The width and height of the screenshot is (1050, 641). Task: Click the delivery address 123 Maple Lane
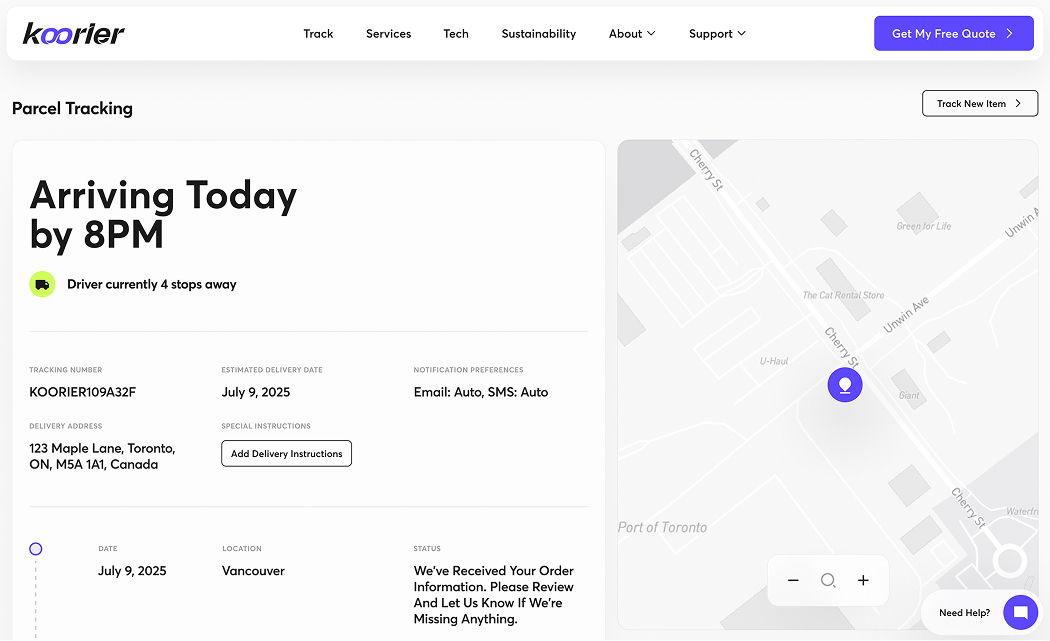tap(102, 456)
